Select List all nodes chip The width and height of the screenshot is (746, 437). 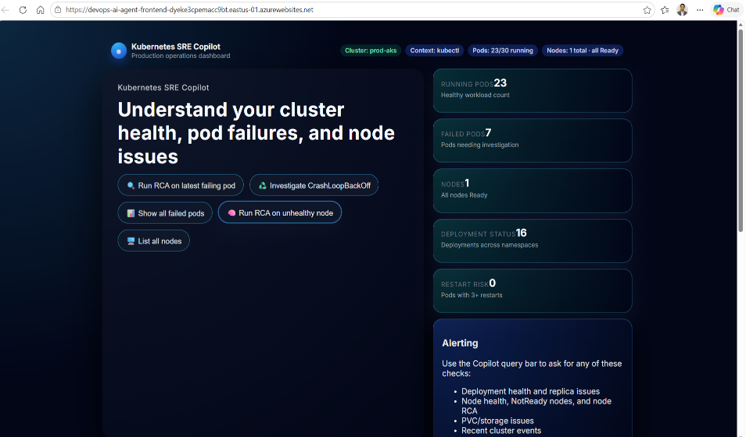click(x=154, y=241)
